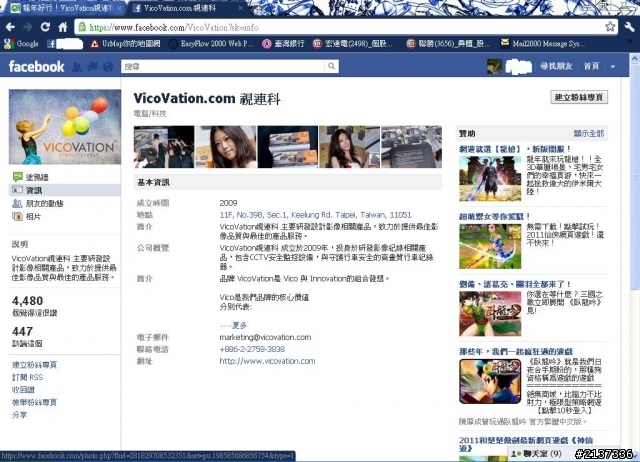Click the page scrollbar up arrow
640x462 pixels.
(635, 59)
